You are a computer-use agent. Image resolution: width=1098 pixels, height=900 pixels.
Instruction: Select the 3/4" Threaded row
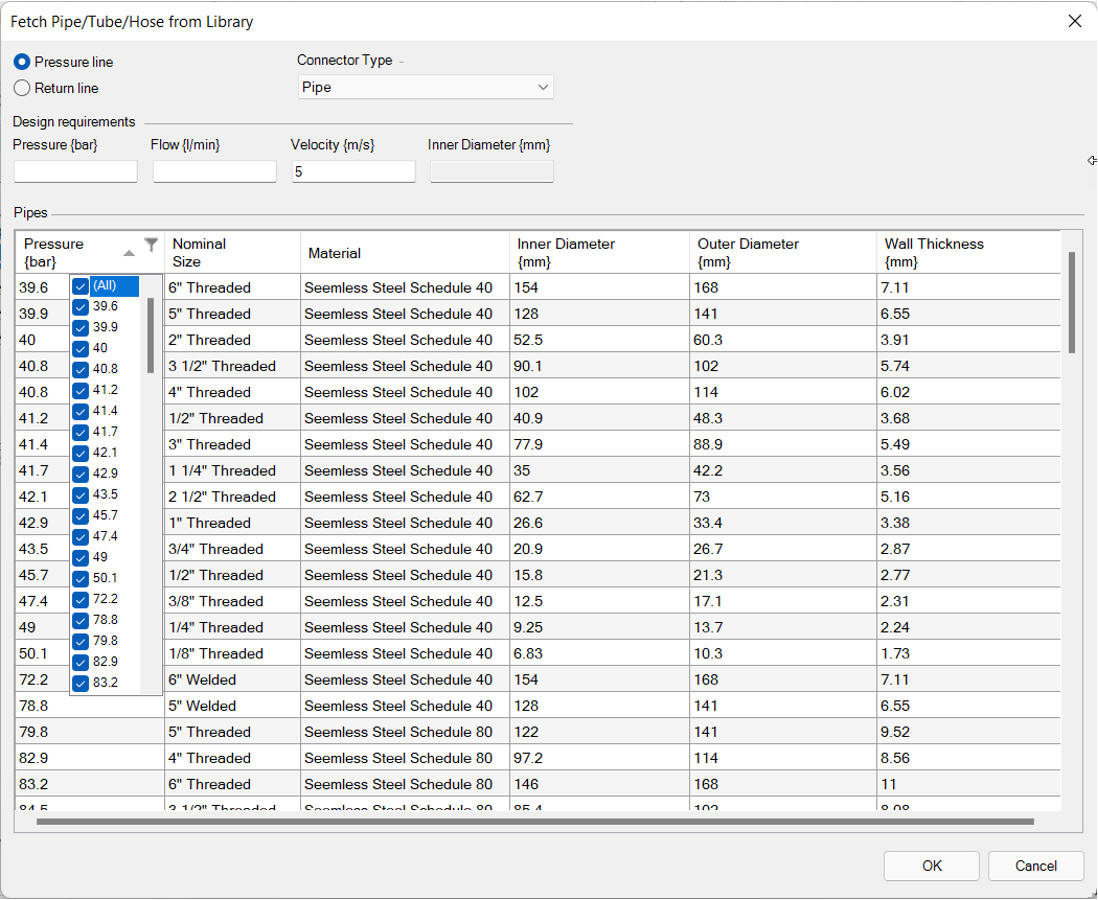click(x=538, y=549)
